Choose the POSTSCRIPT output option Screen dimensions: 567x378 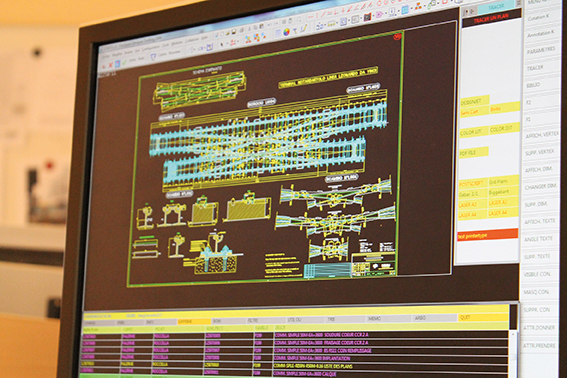click(x=472, y=184)
